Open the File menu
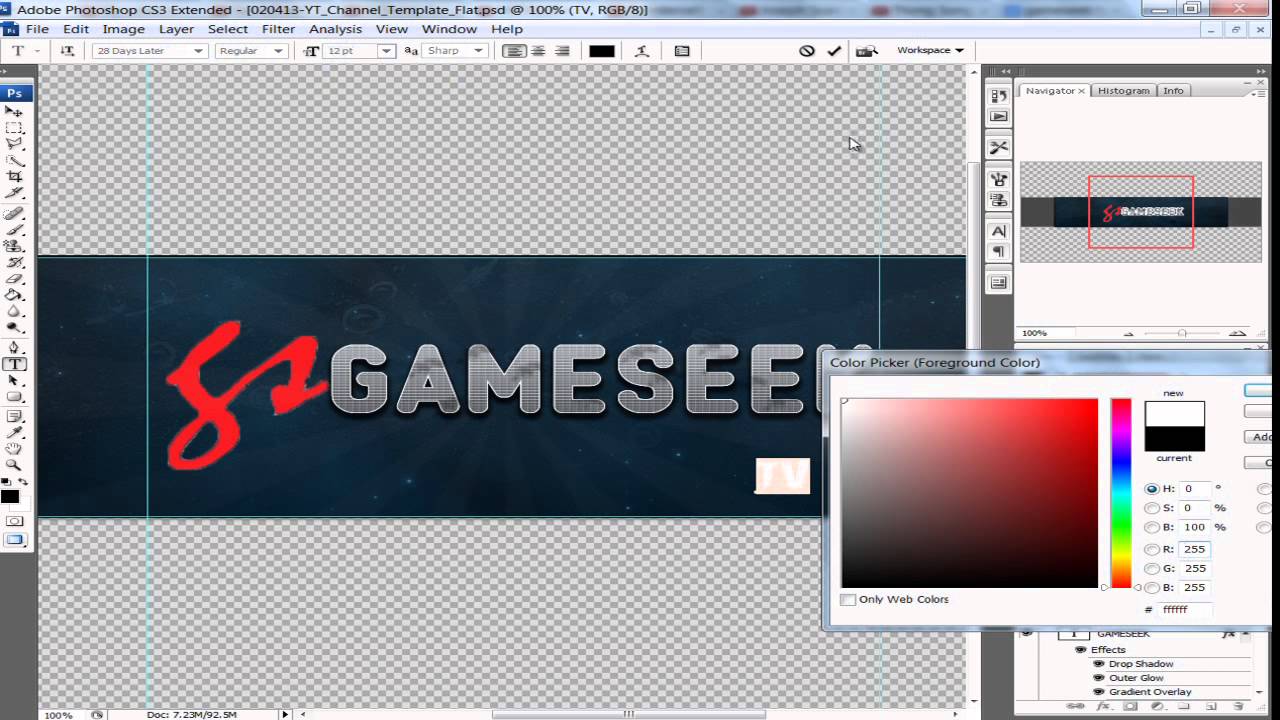This screenshot has height=720, width=1280. [x=37, y=29]
